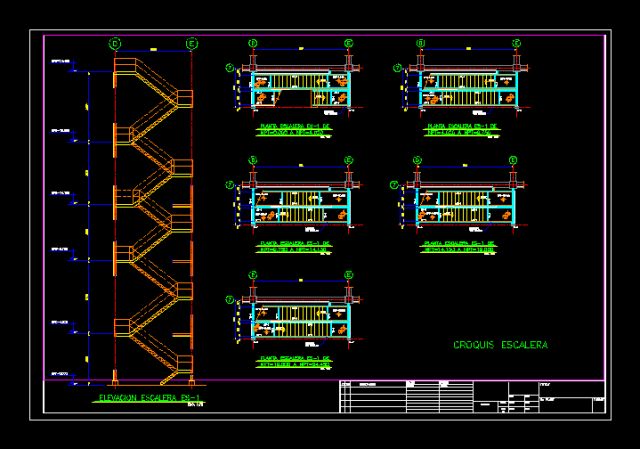Click the revision table in the title block
This screenshot has height=449, width=640.
(407, 397)
